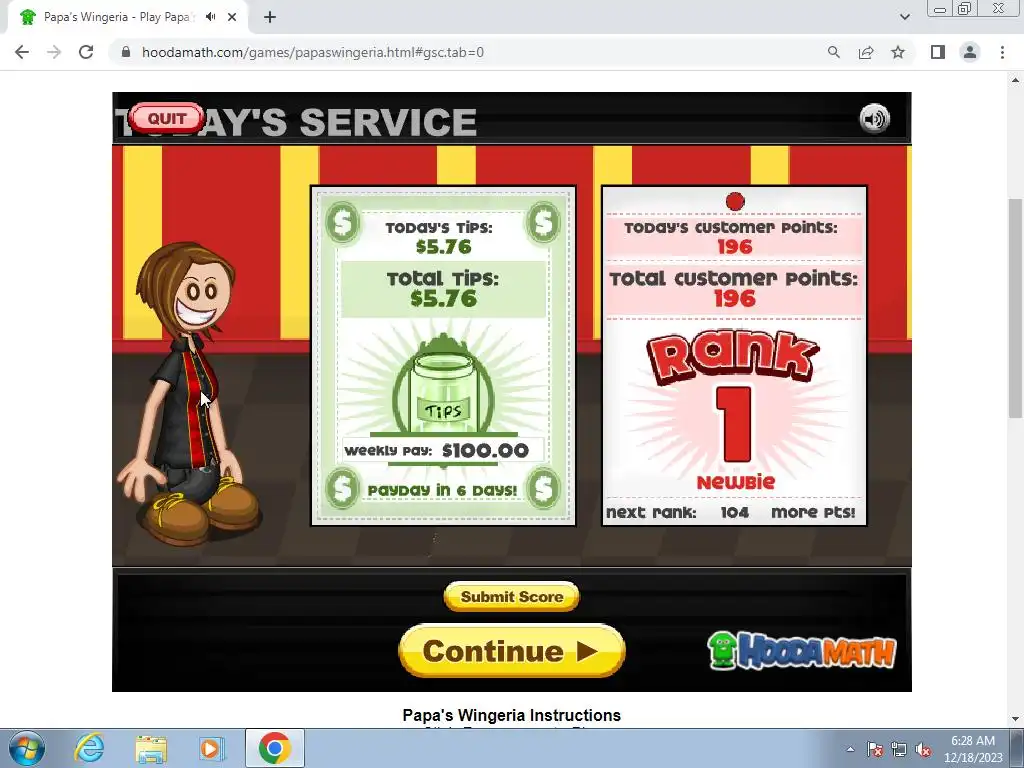Click the network tray icon
The height and width of the screenshot is (768, 1024).
click(x=899, y=749)
